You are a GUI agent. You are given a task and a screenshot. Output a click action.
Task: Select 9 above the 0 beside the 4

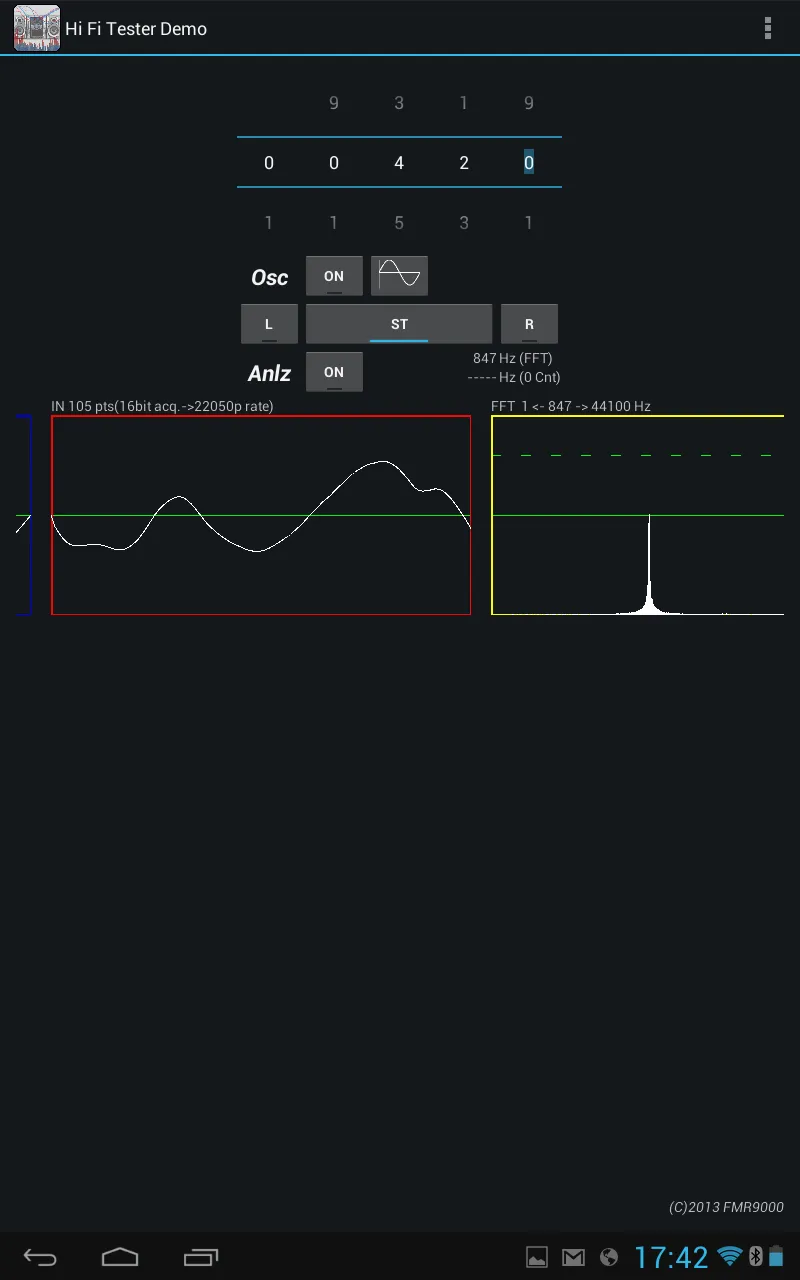coord(334,102)
